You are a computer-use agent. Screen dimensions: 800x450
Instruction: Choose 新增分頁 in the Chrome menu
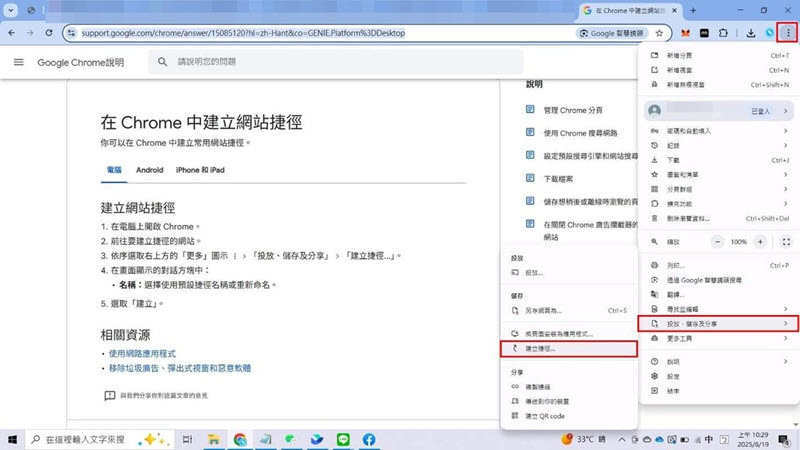tap(719, 56)
